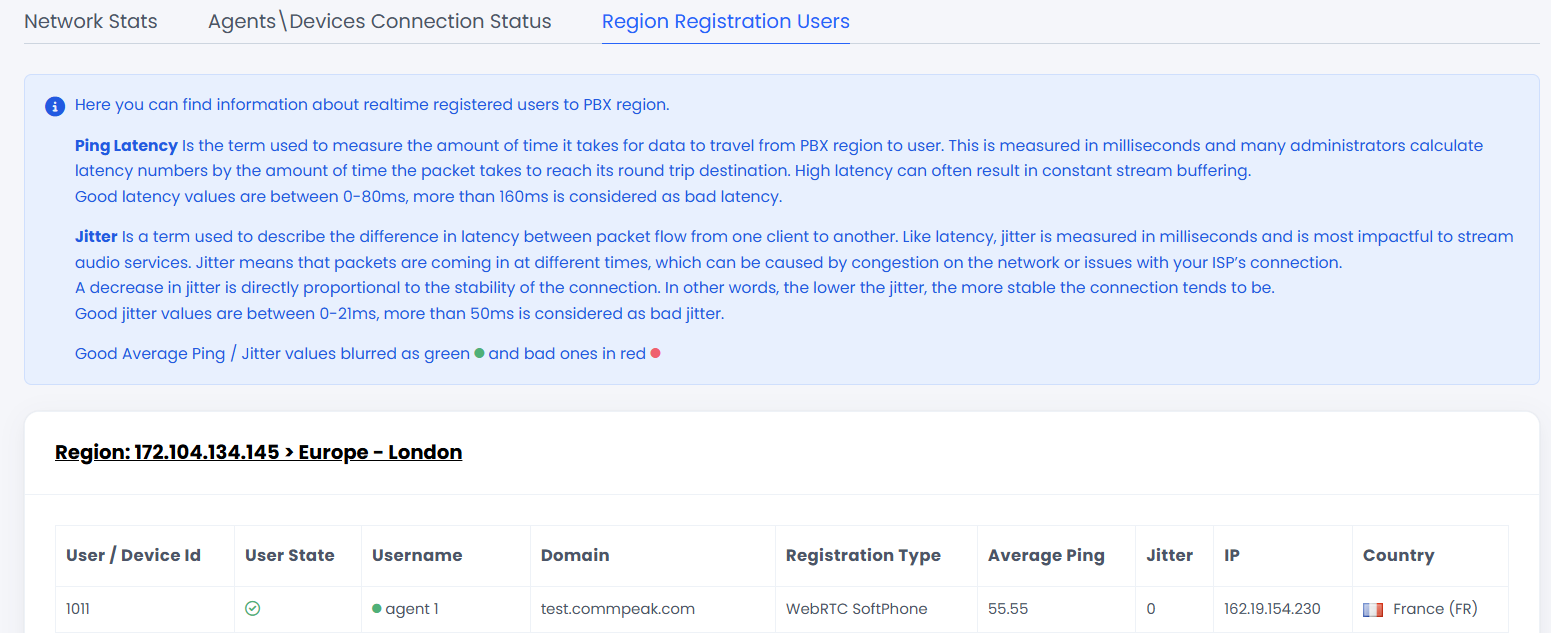Click the average ping value 55.55
Screen dimensions: 1551x633
coord(1008,608)
